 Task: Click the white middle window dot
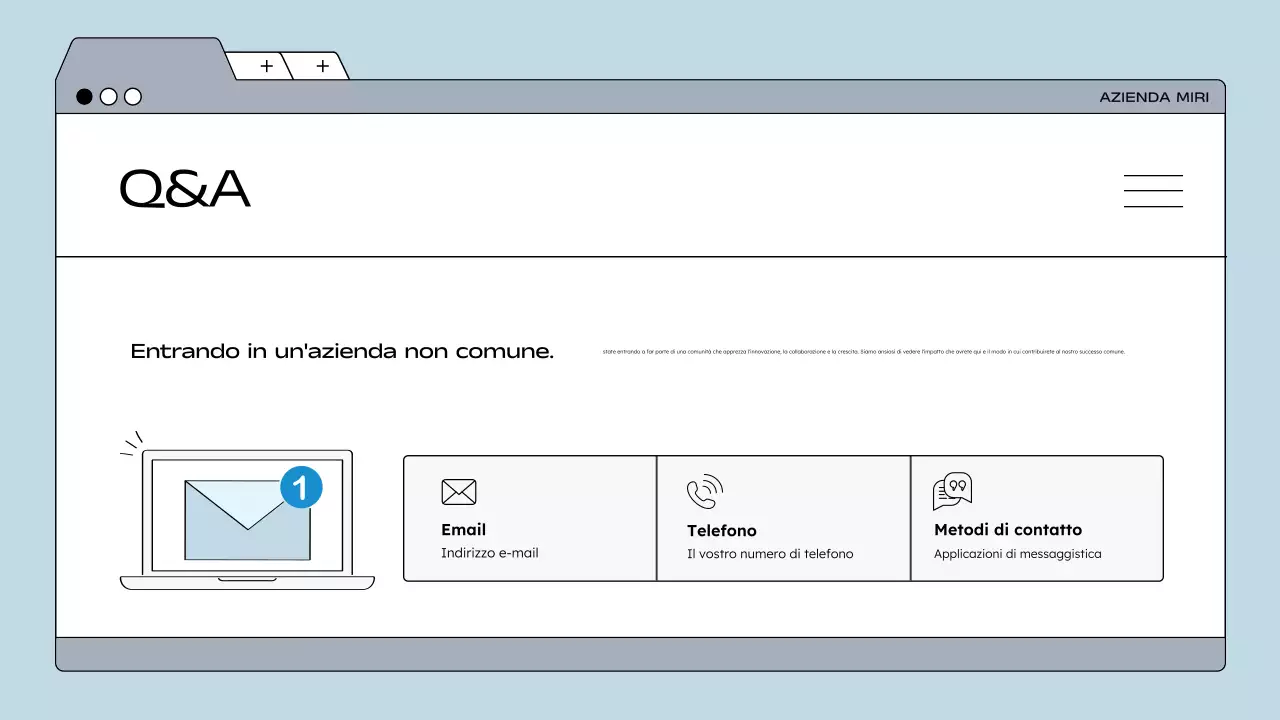coord(108,96)
